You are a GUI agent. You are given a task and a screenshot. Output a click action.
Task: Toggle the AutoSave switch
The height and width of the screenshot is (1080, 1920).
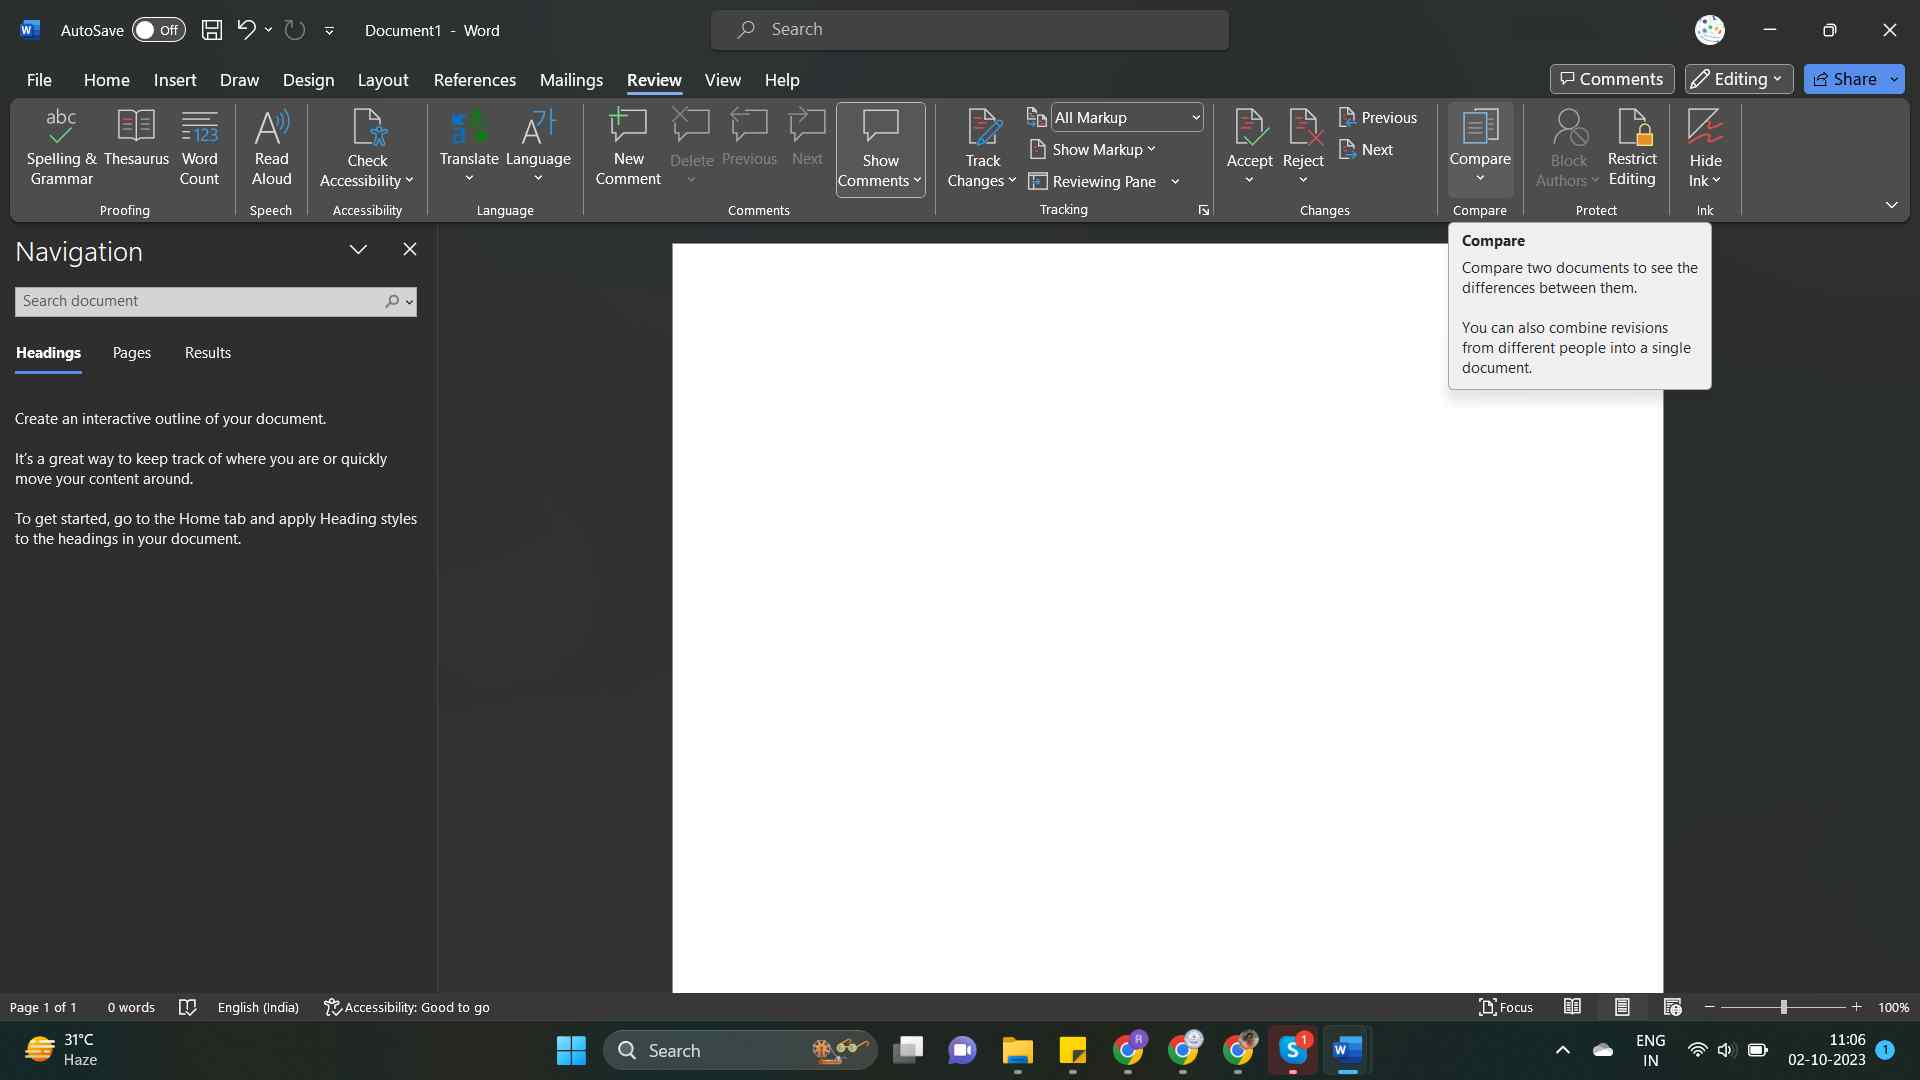(x=158, y=30)
